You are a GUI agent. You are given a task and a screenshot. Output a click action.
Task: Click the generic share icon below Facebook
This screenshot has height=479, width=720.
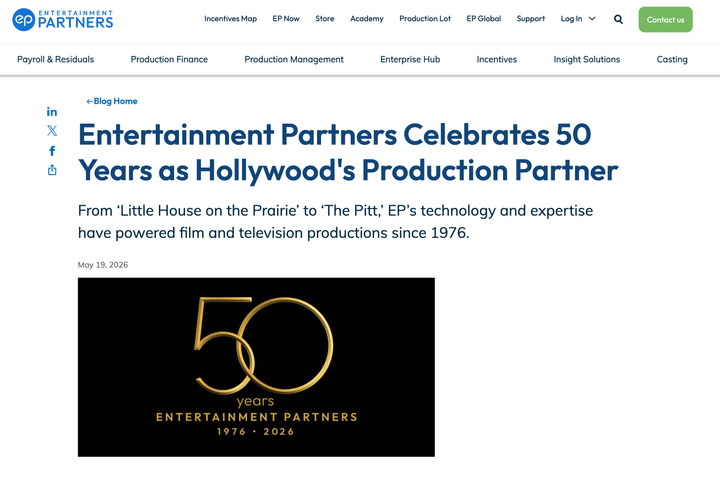click(x=52, y=170)
